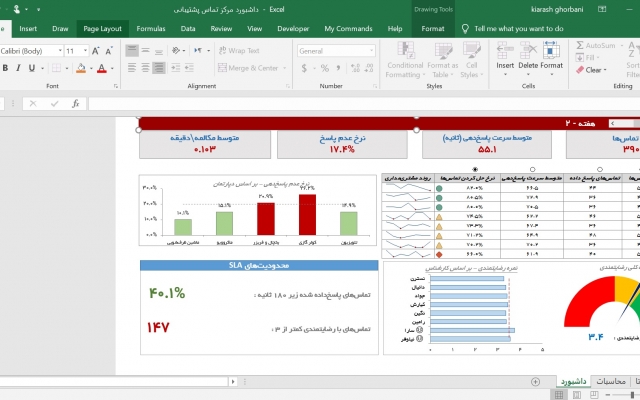Click the sheet tab scroll arrow
The image size is (640, 400).
tap(233, 382)
